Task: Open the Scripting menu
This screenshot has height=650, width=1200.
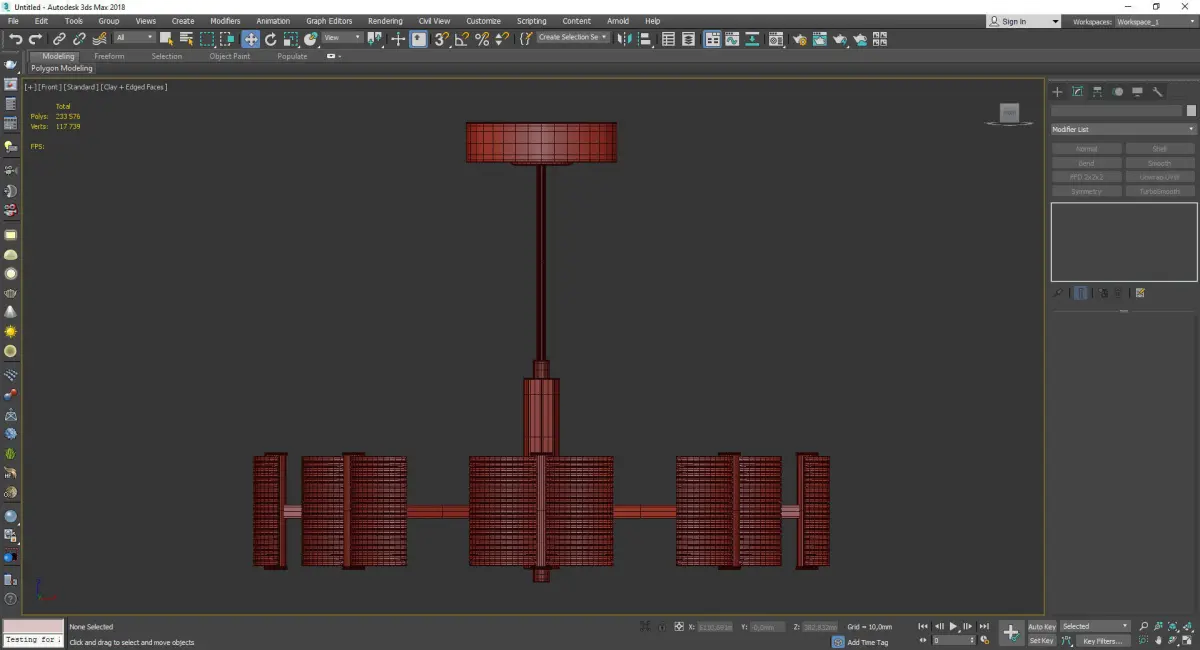Action: click(x=531, y=21)
